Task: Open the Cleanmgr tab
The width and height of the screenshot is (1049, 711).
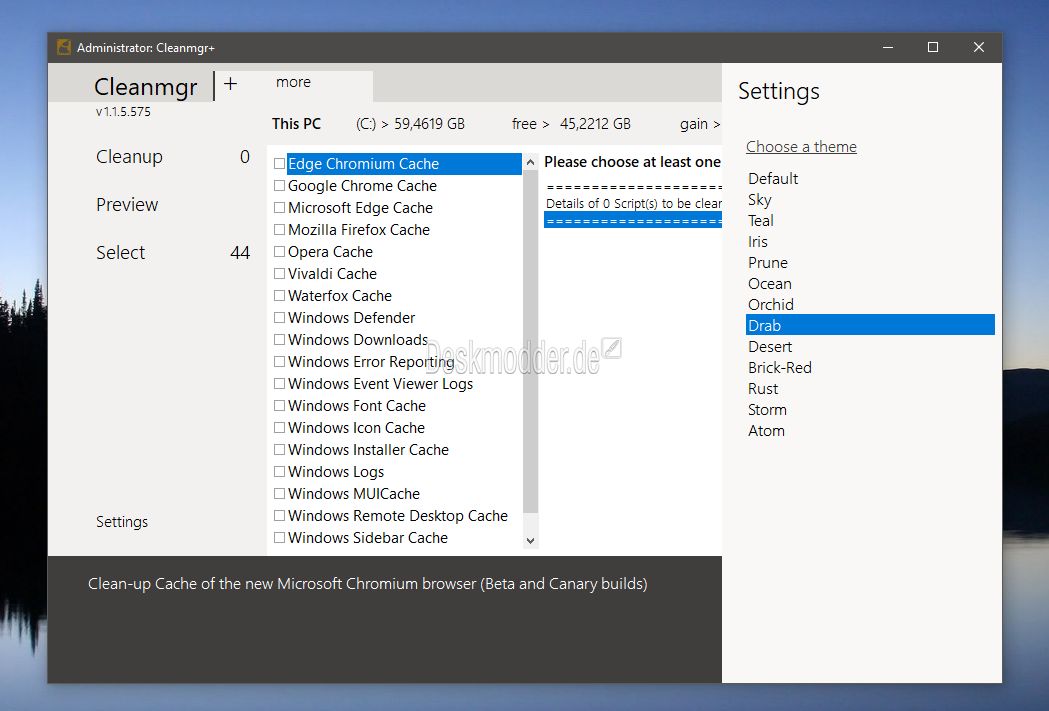Action: [x=146, y=87]
